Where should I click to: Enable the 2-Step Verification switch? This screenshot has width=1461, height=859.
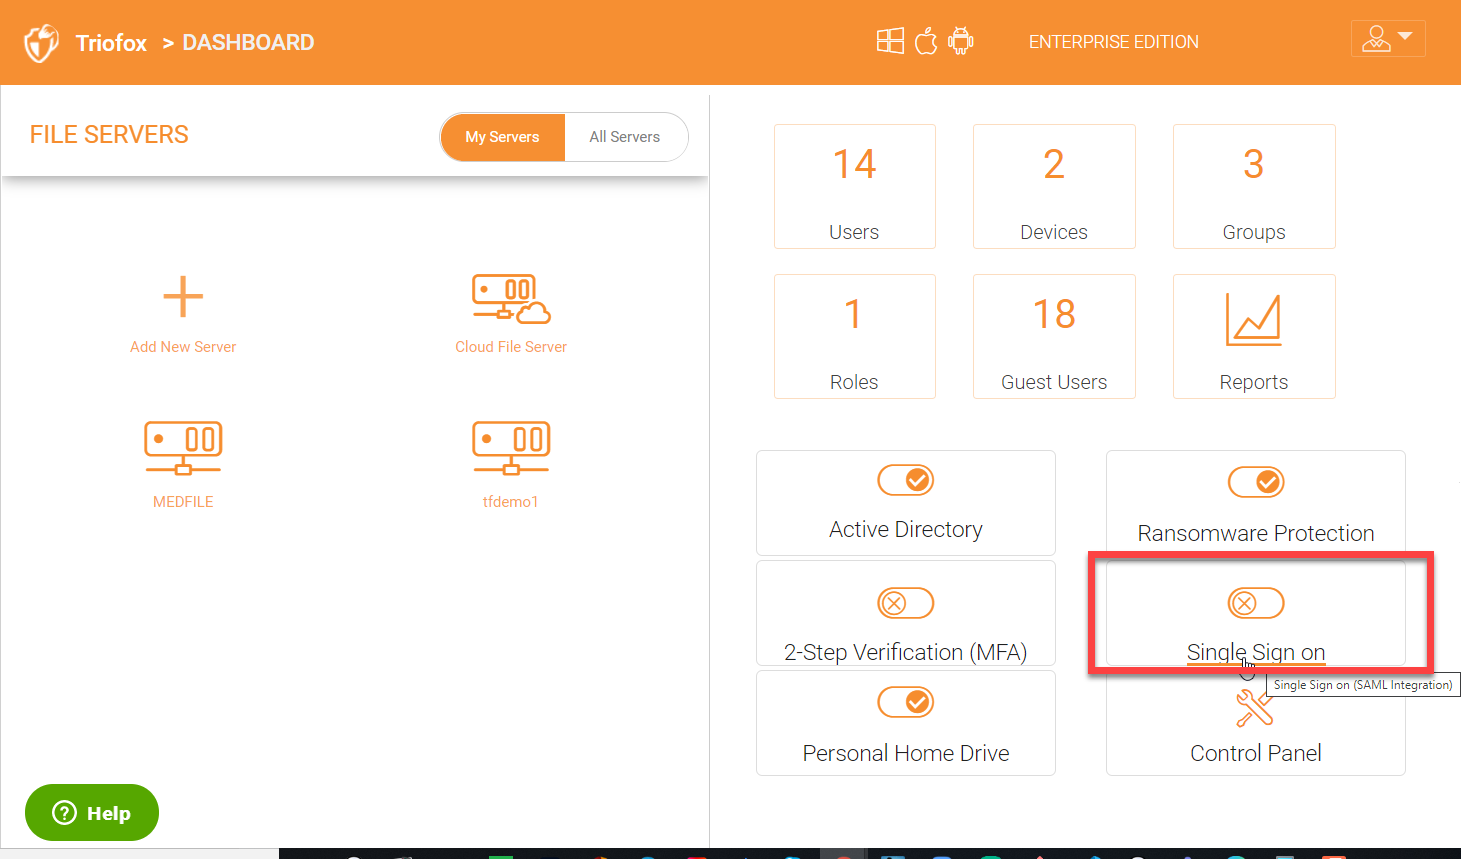pyautogui.click(x=906, y=603)
